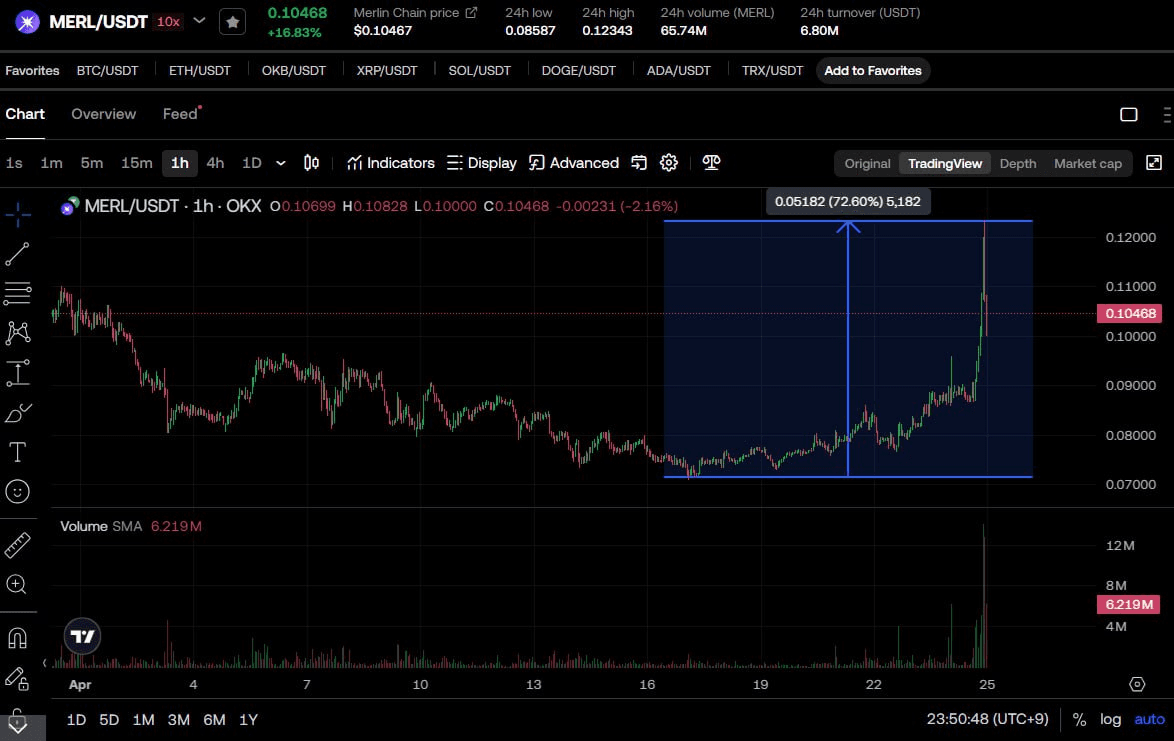
Task: Open the DOGE/USDT pair
Action: [x=579, y=70]
